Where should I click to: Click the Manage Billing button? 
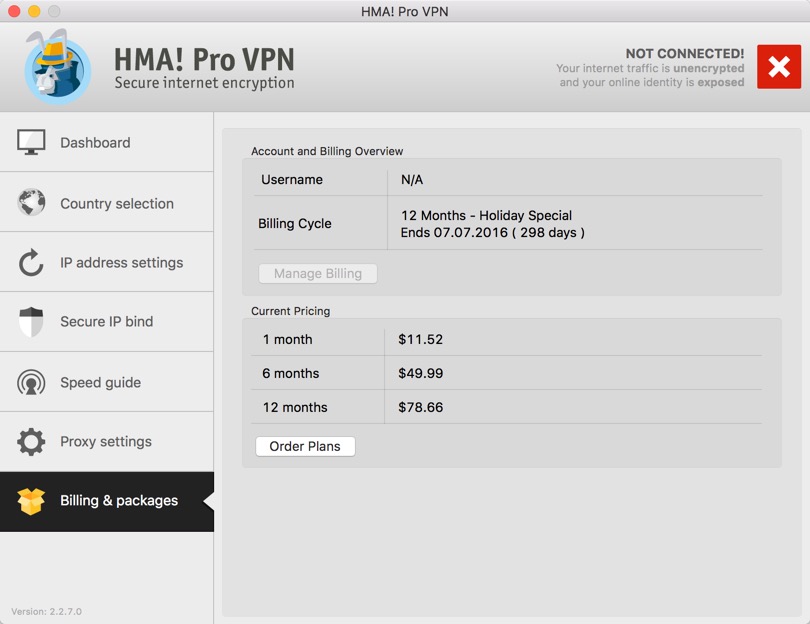[x=318, y=273]
